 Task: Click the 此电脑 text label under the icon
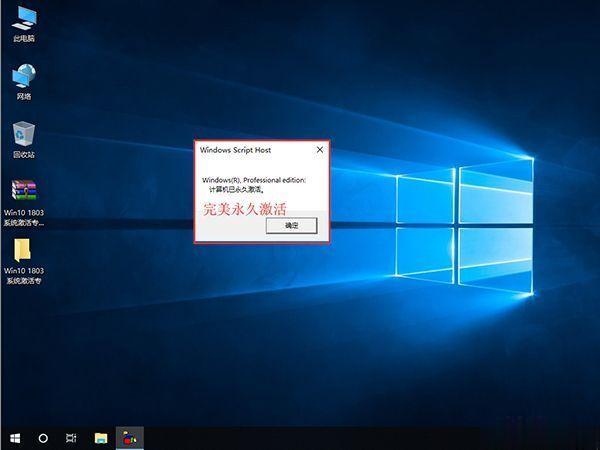[x=23, y=38]
